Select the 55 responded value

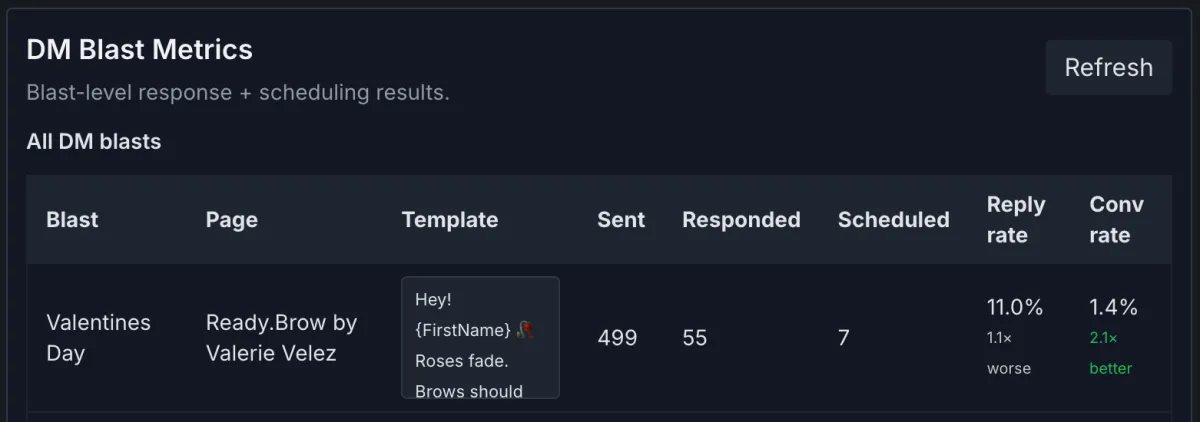[x=694, y=338]
